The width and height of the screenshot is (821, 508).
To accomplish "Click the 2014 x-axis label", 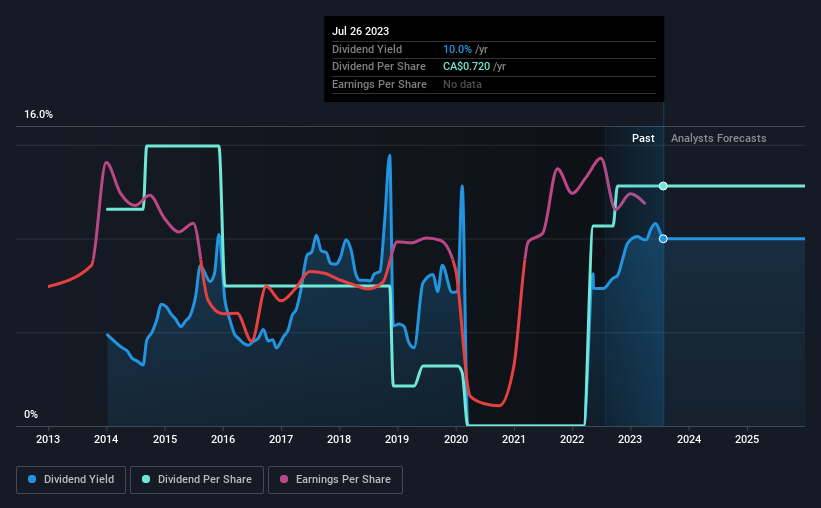I will (x=106, y=439).
